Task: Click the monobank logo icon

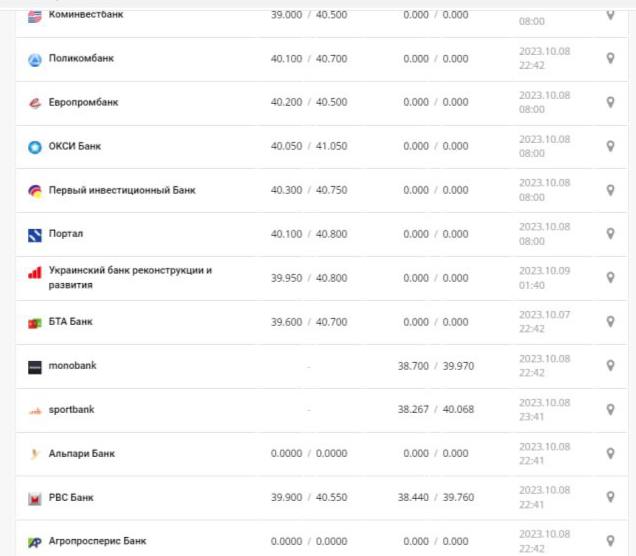Action: pyautogui.click(x=35, y=367)
